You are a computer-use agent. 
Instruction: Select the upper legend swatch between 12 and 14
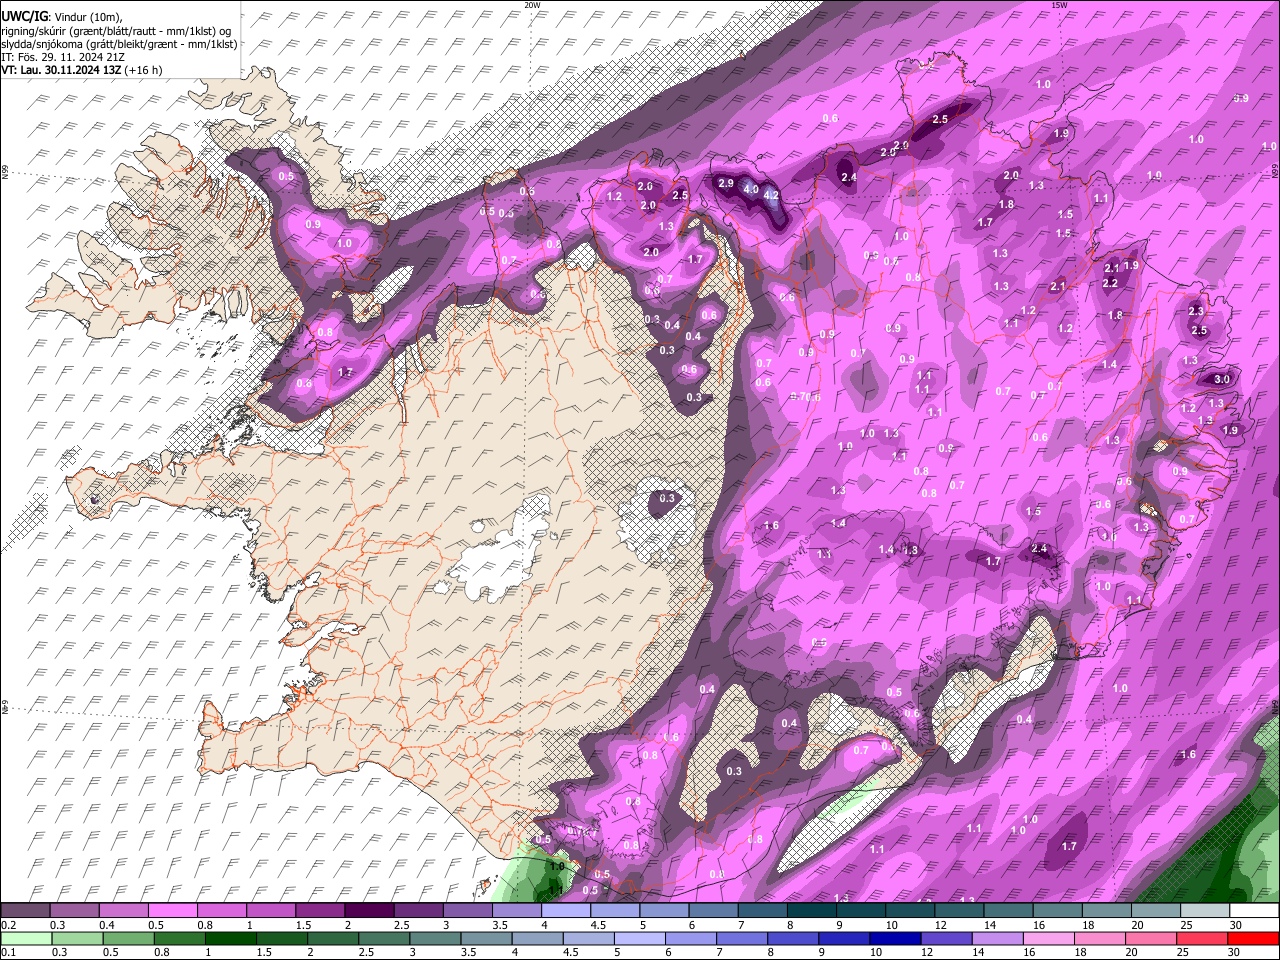[960, 911]
